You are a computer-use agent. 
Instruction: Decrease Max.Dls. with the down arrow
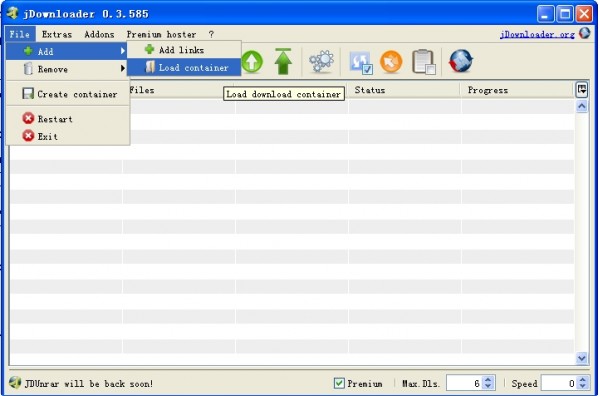click(488, 387)
